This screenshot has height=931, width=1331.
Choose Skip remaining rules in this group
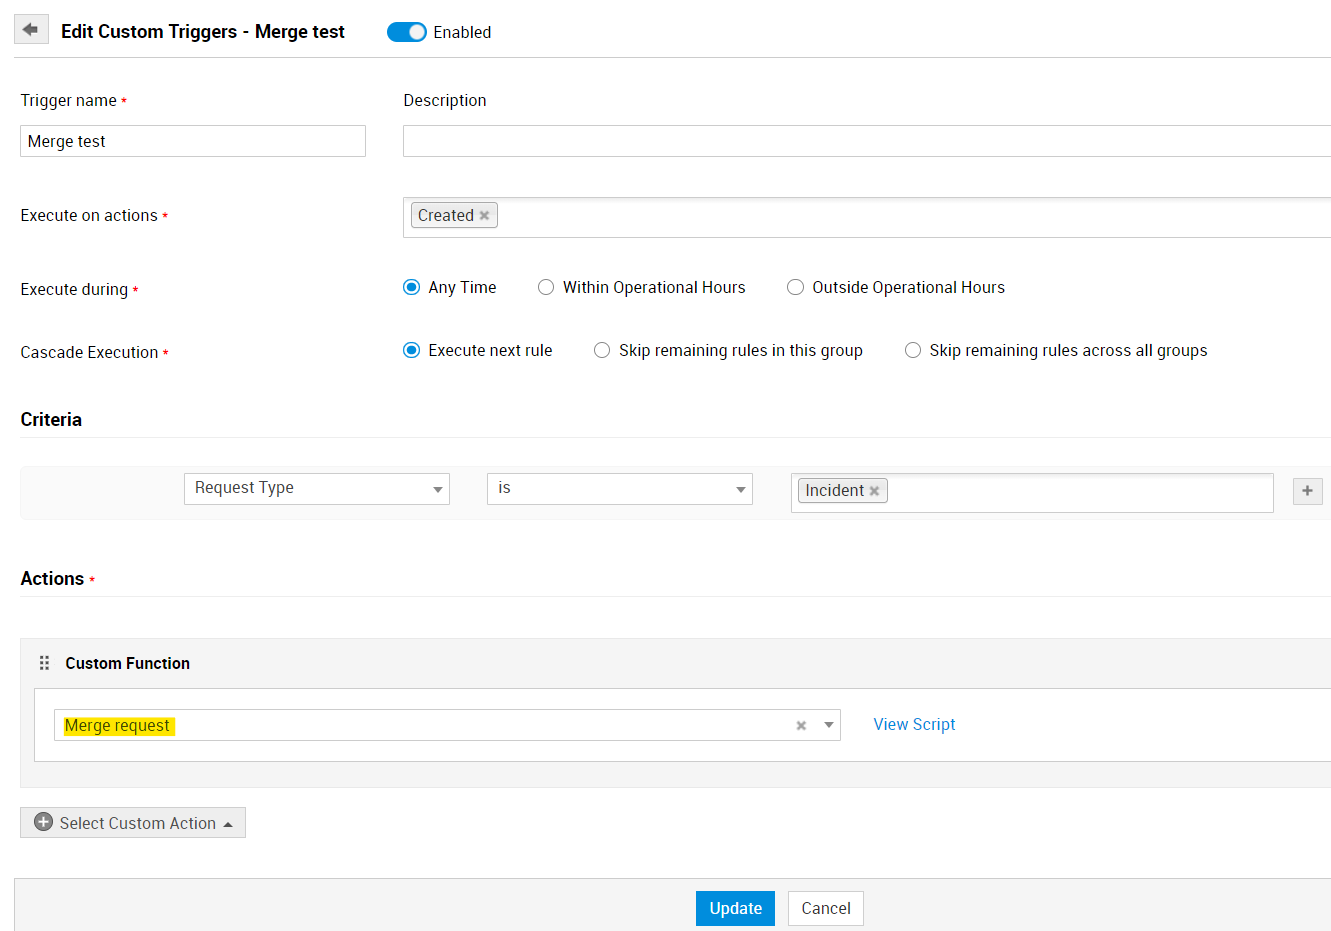(x=602, y=351)
